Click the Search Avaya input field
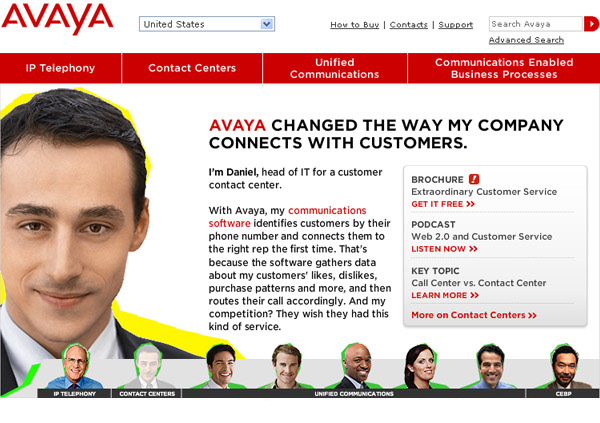This screenshot has height=423, width=600. [x=536, y=24]
